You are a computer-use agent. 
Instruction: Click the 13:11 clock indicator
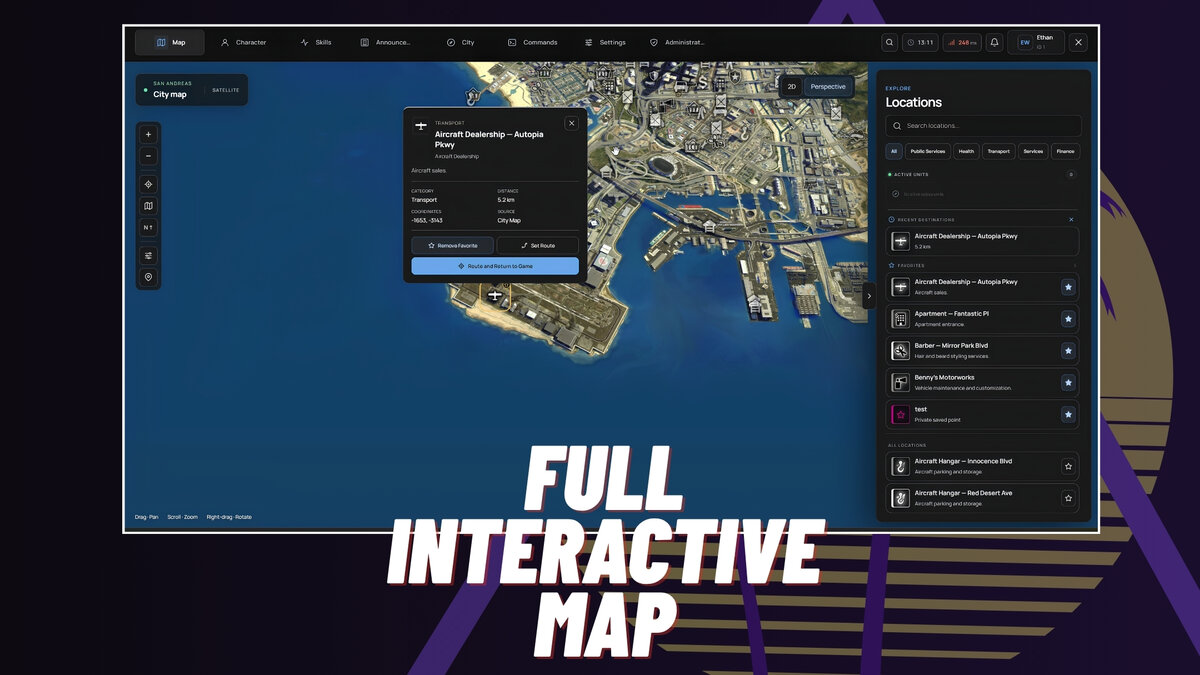[920, 42]
